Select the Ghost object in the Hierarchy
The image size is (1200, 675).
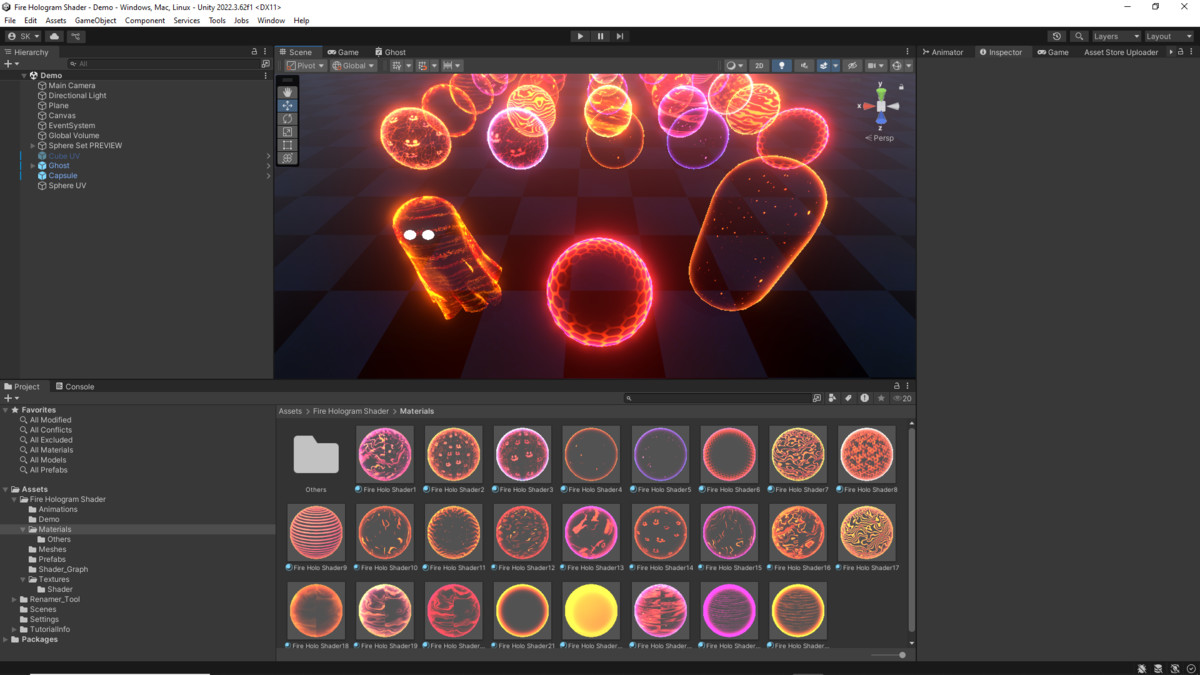pyautogui.click(x=62, y=165)
